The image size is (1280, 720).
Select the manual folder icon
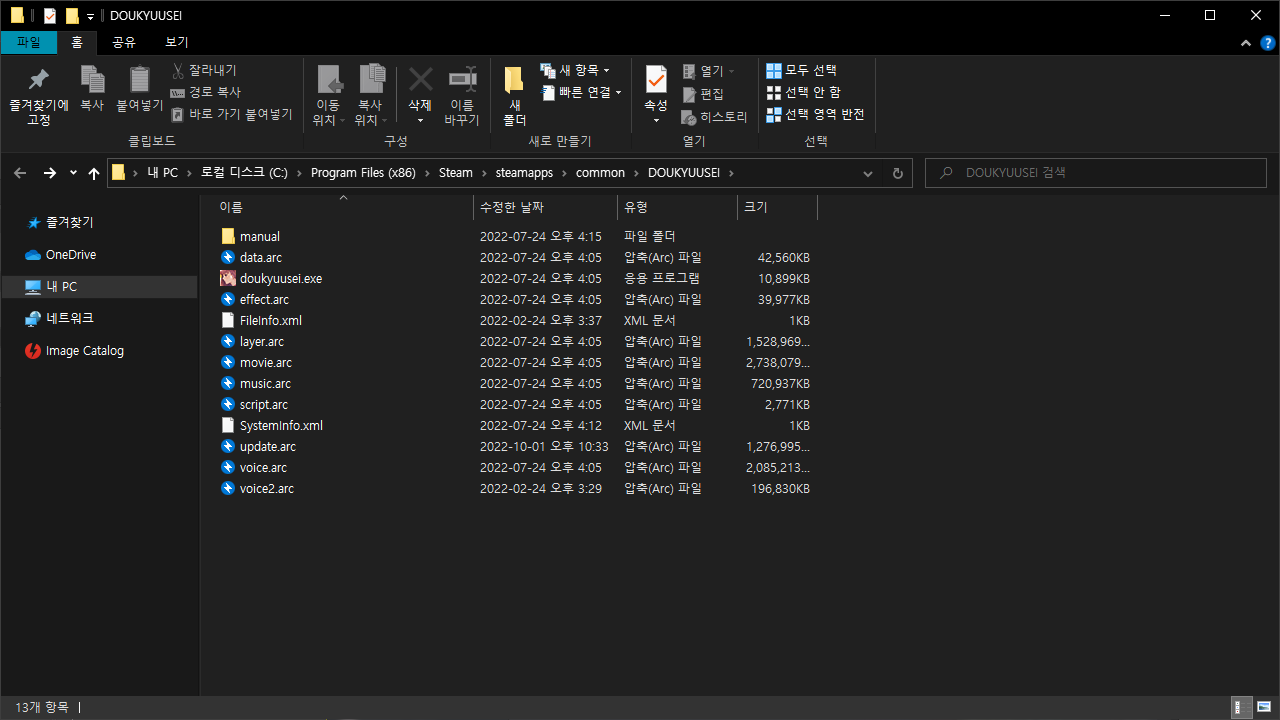(228, 237)
